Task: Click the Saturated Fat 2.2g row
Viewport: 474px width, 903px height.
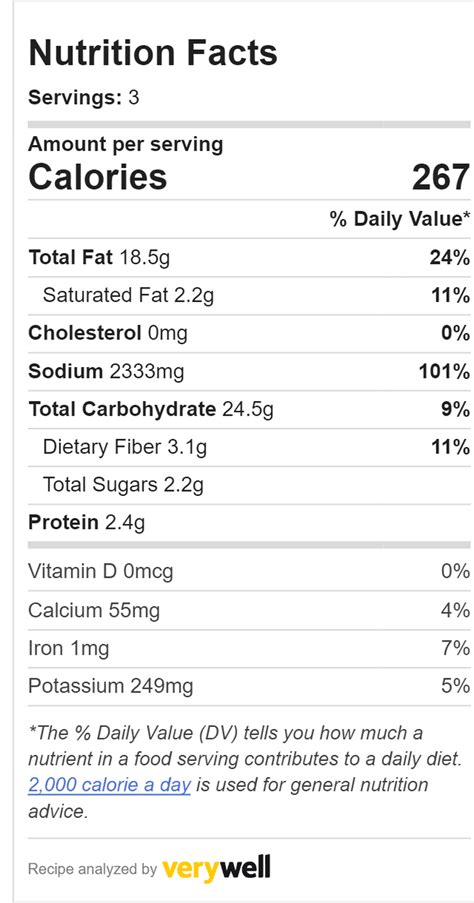Action: (x=249, y=295)
